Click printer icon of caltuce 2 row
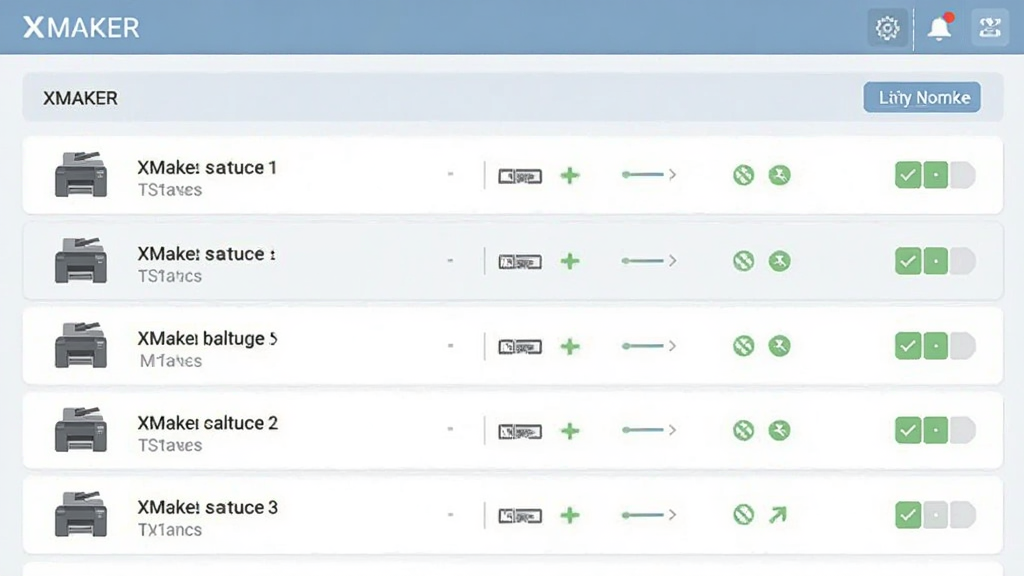 click(81, 430)
